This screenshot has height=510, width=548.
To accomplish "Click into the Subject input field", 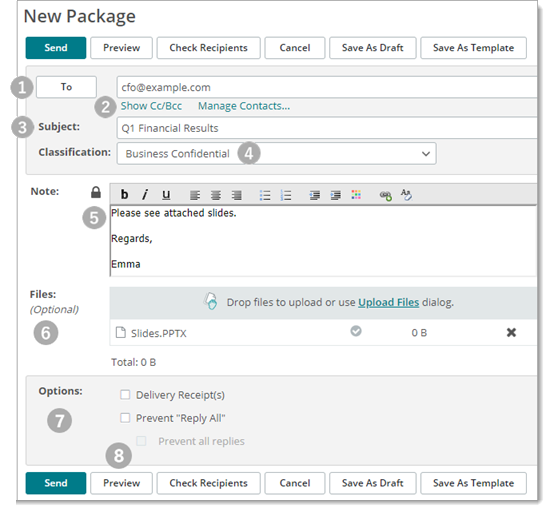I will click(327, 128).
